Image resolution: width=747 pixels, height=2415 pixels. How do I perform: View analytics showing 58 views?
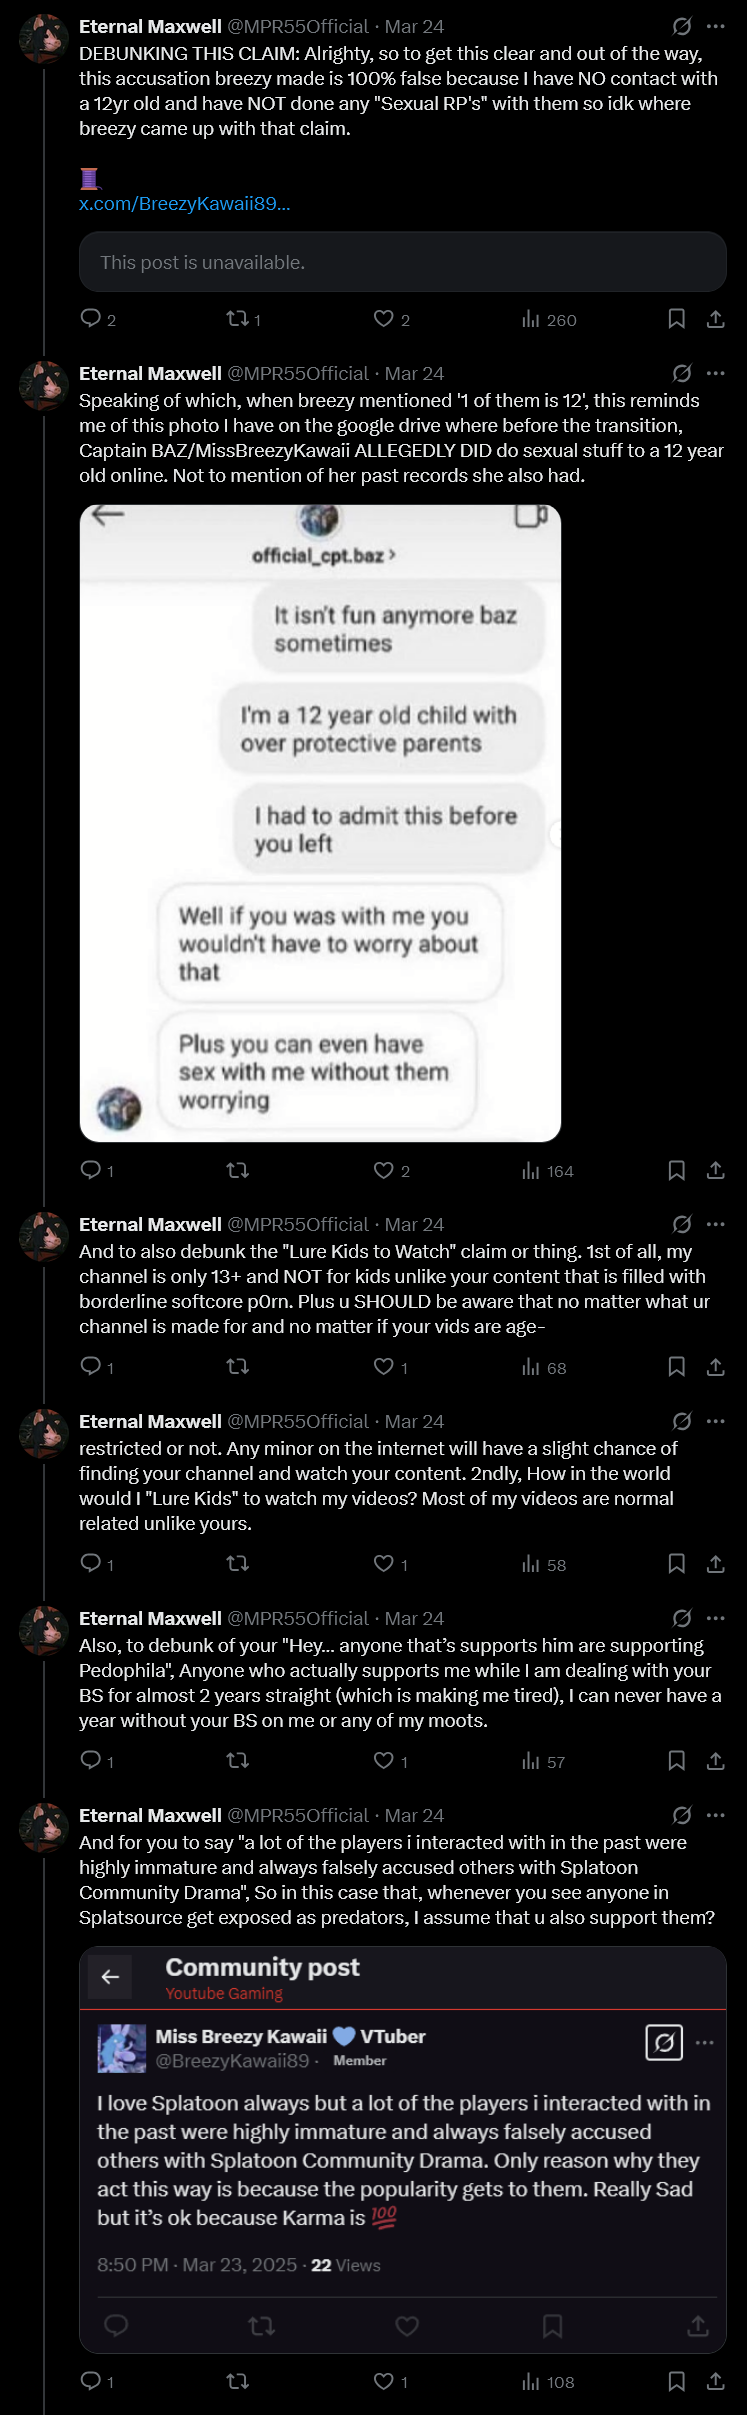coord(544,1563)
